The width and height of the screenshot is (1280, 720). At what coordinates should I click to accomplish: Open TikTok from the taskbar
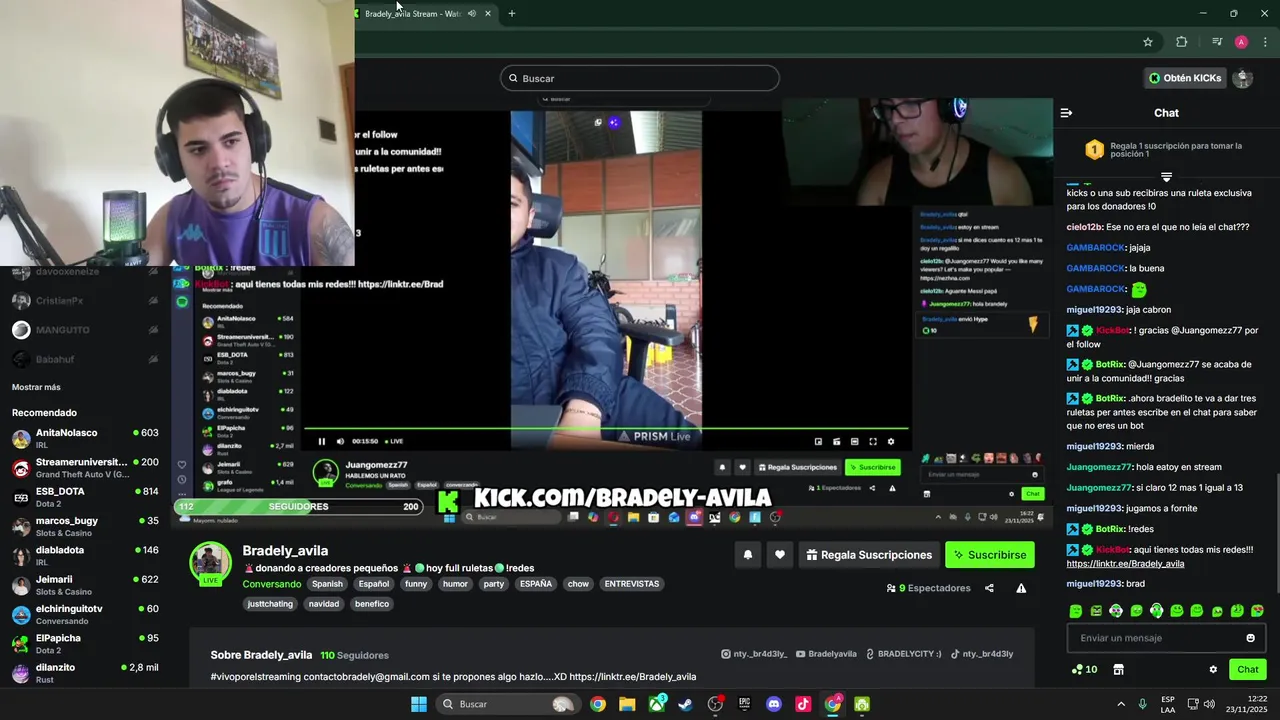pos(803,704)
